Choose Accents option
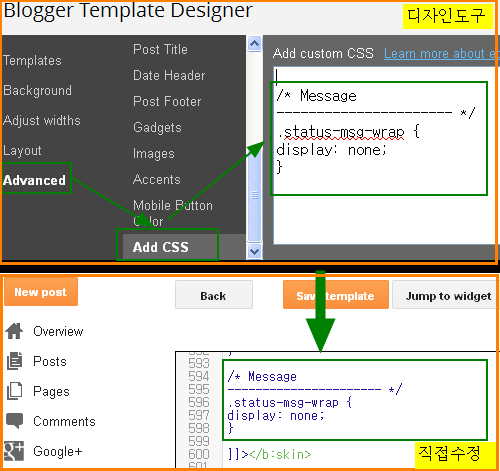 pos(157,179)
